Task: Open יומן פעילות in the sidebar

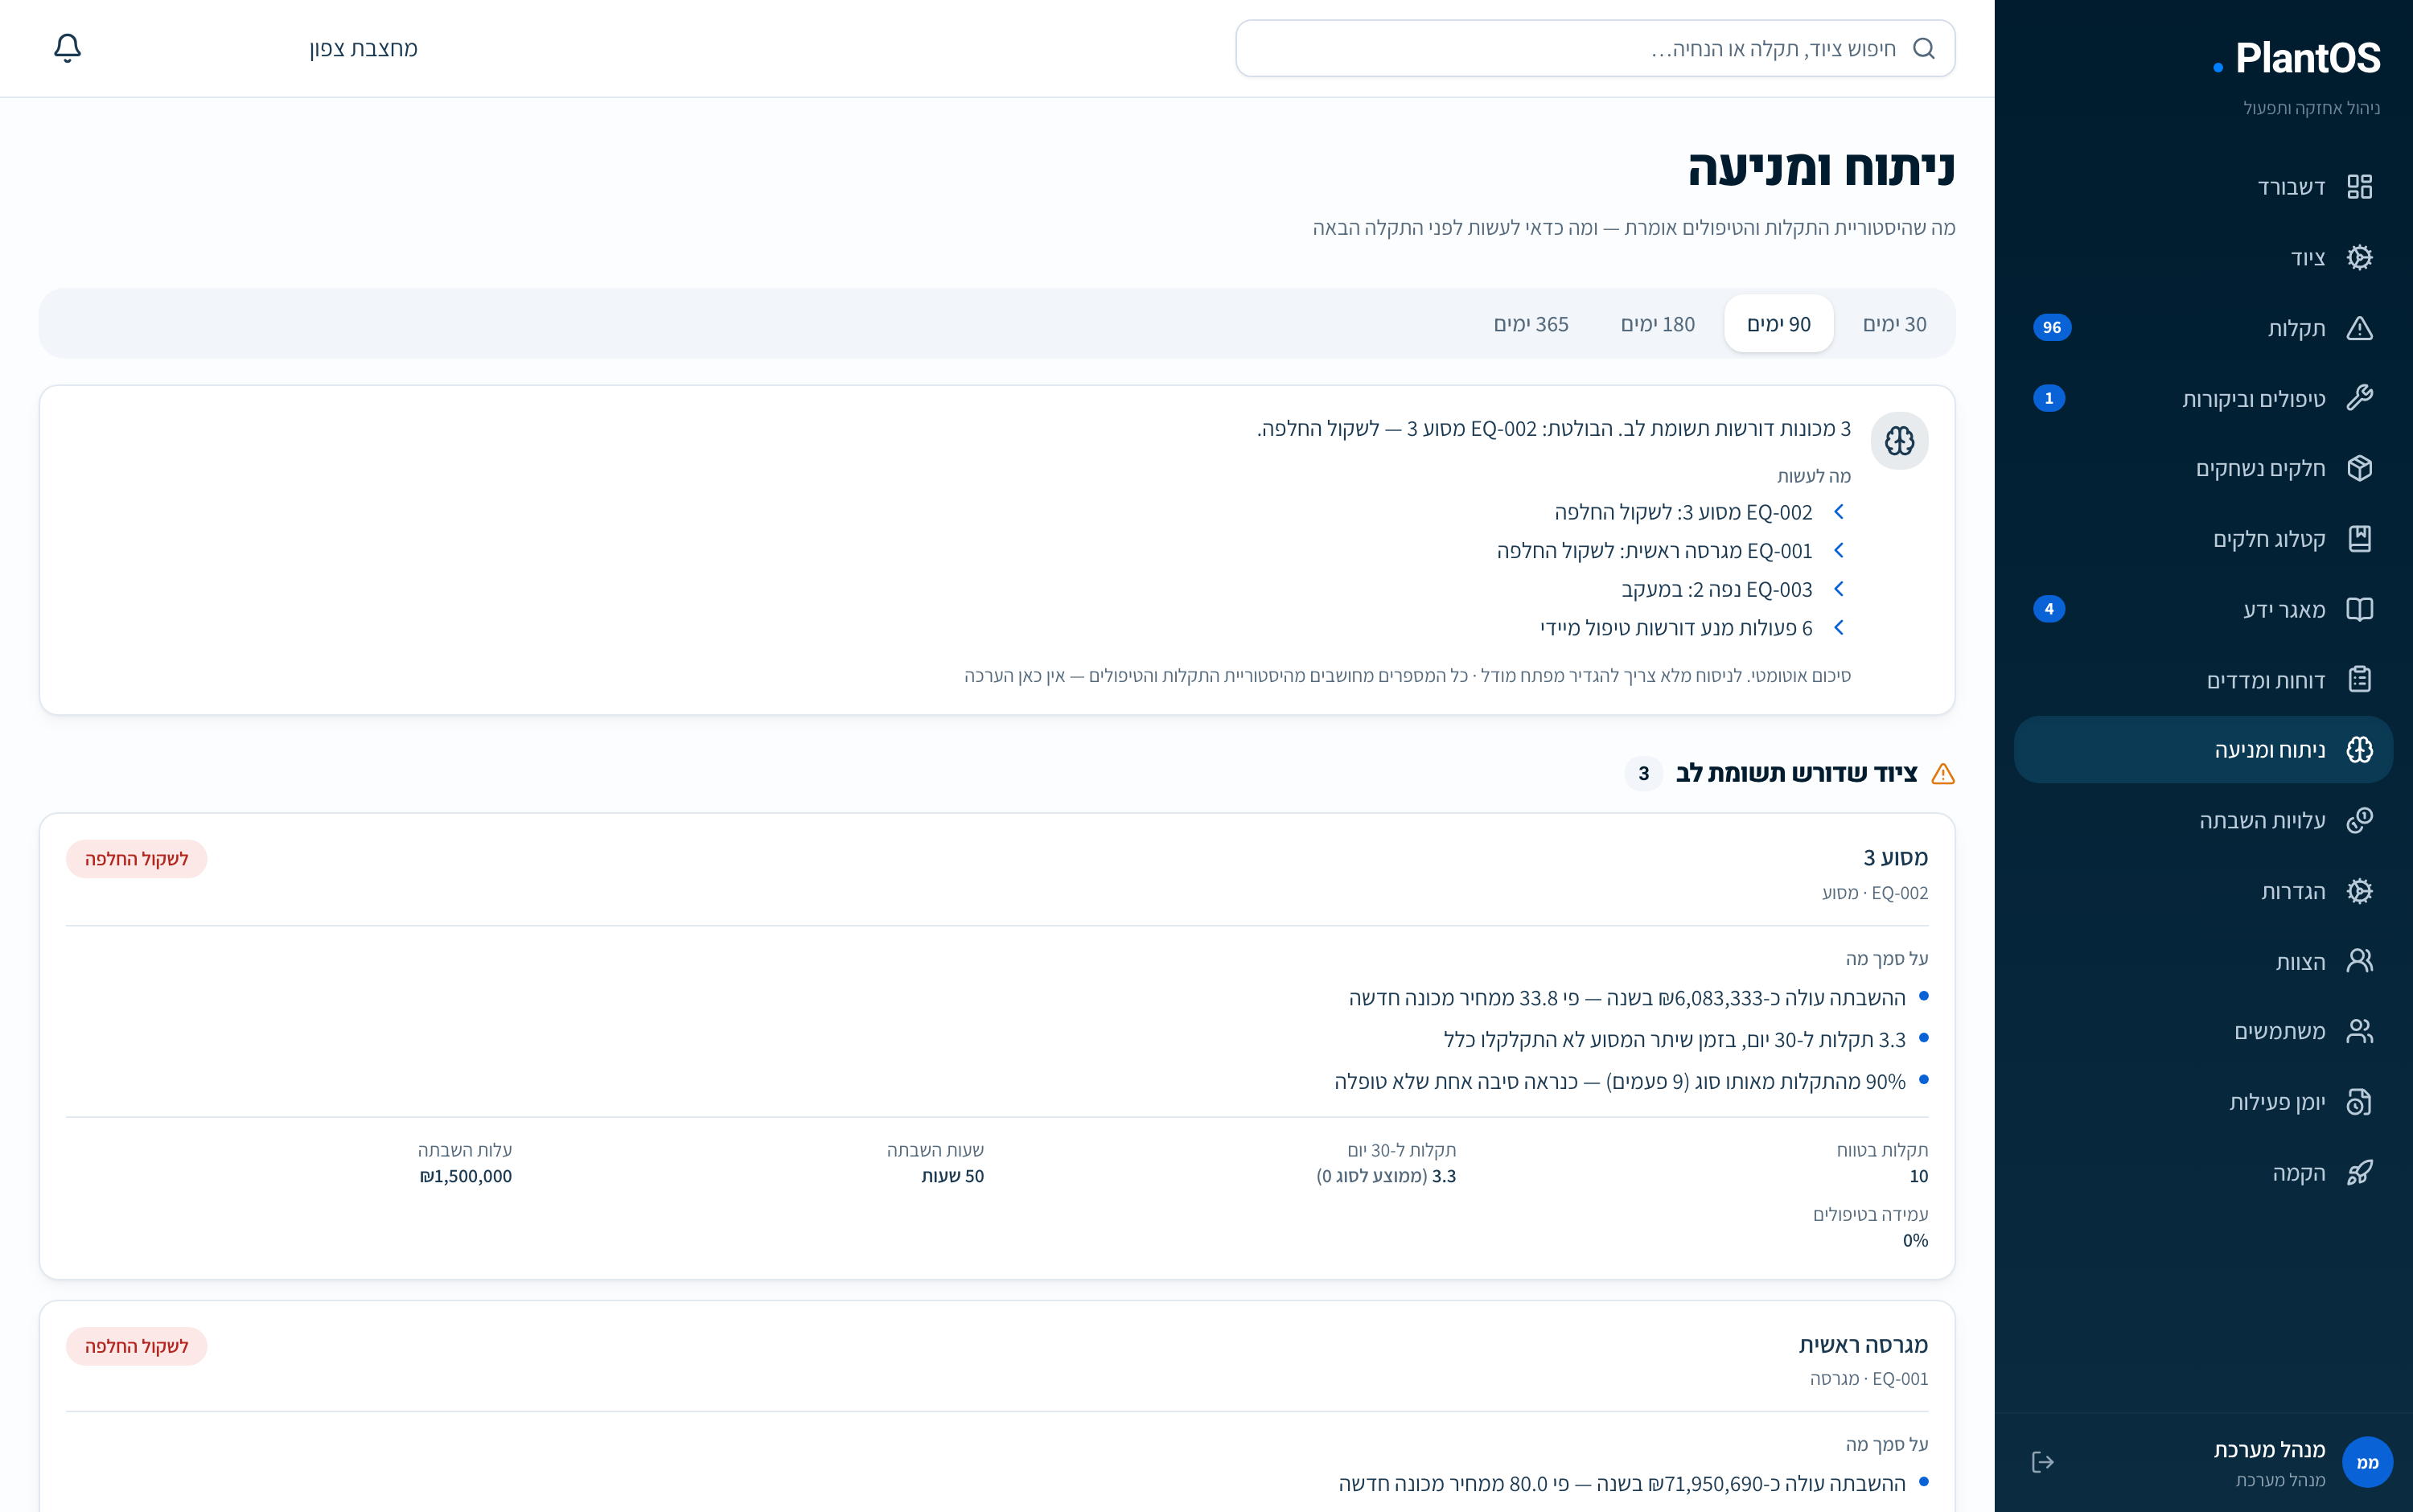Action: pos(2203,1102)
